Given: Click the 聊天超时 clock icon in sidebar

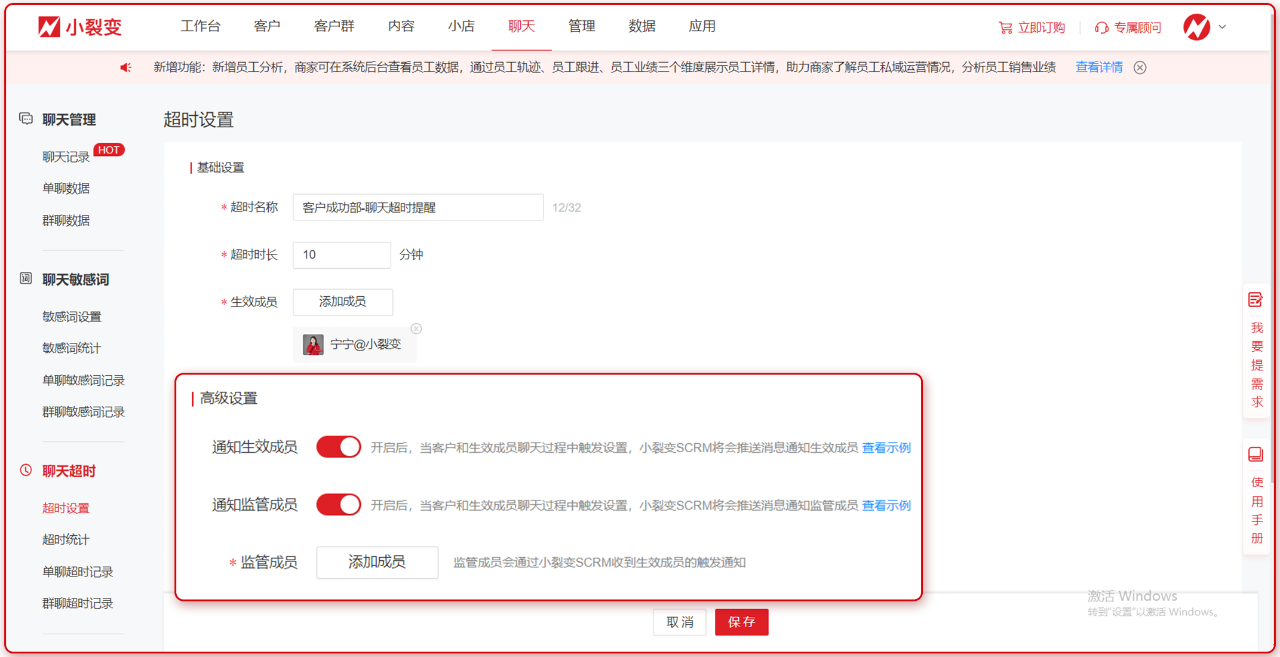Looking at the screenshot, I should [26, 471].
